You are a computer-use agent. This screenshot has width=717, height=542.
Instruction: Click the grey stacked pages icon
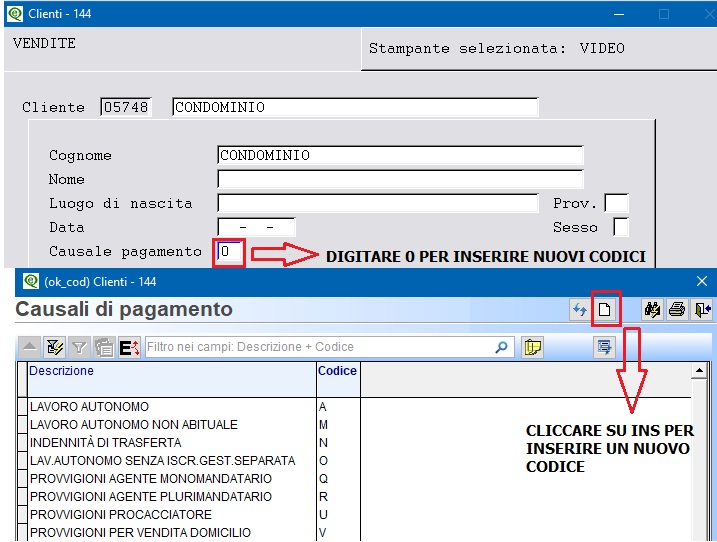pos(104,348)
